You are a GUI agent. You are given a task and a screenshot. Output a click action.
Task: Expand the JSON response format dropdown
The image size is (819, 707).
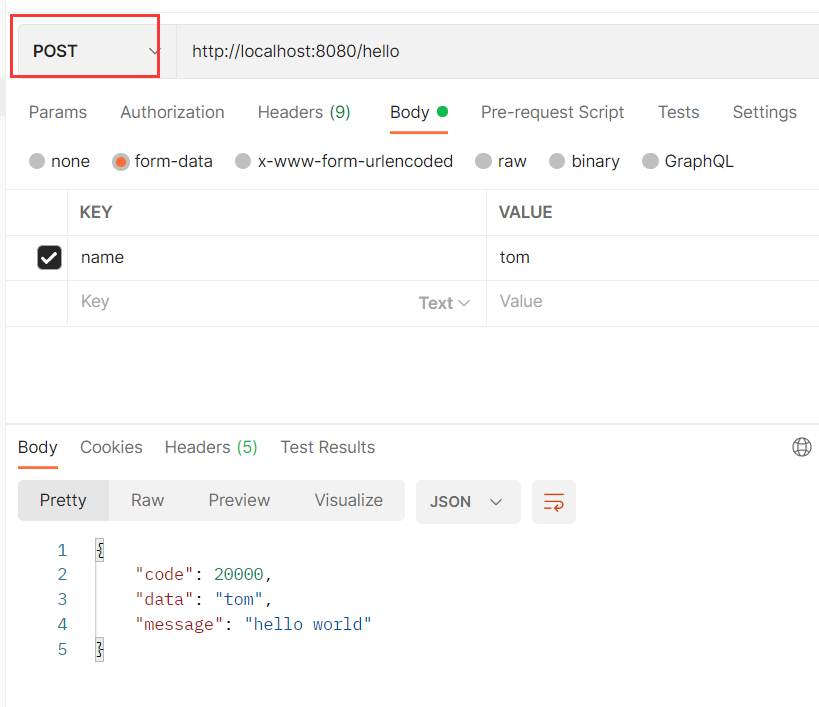point(467,502)
